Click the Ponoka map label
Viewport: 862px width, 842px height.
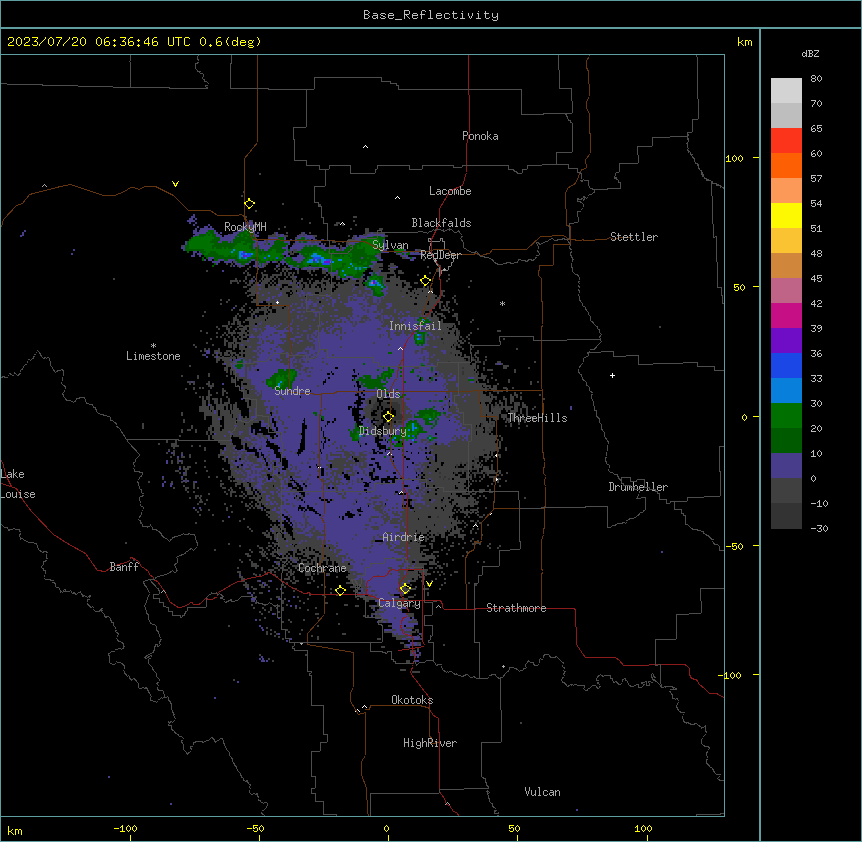point(480,136)
